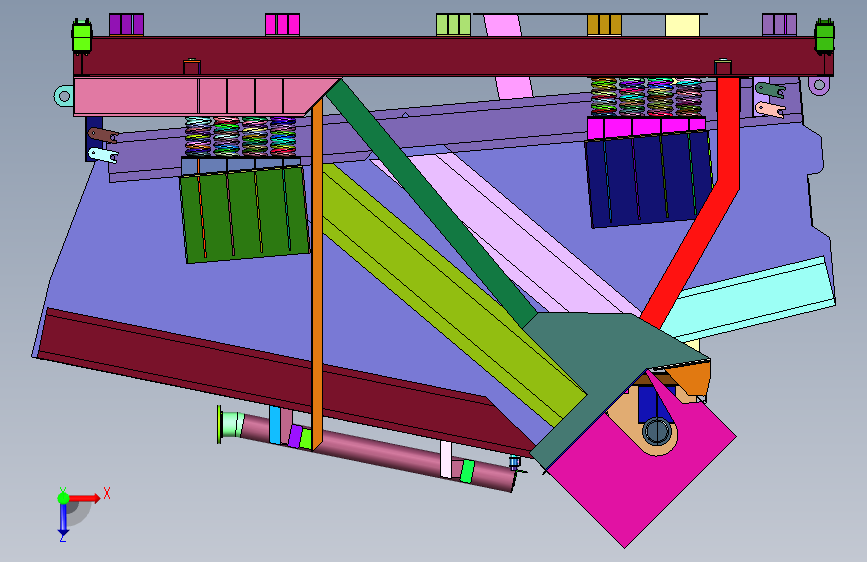867x562 pixels.
Task: Select the lavender lifting eye at far right
Action: tap(819, 86)
